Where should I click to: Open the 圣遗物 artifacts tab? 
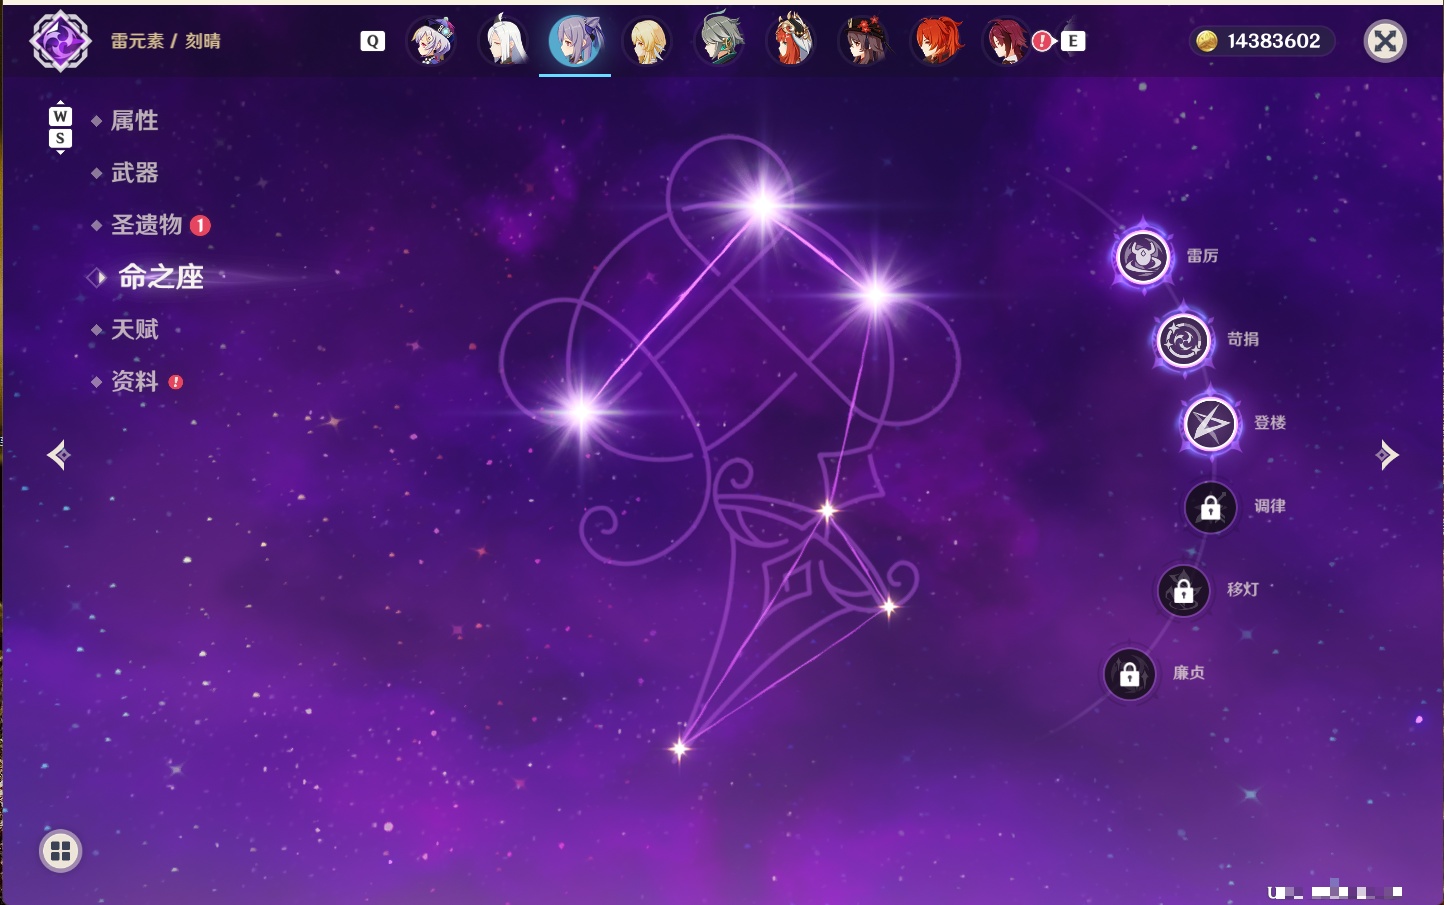click(x=146, y=225)
